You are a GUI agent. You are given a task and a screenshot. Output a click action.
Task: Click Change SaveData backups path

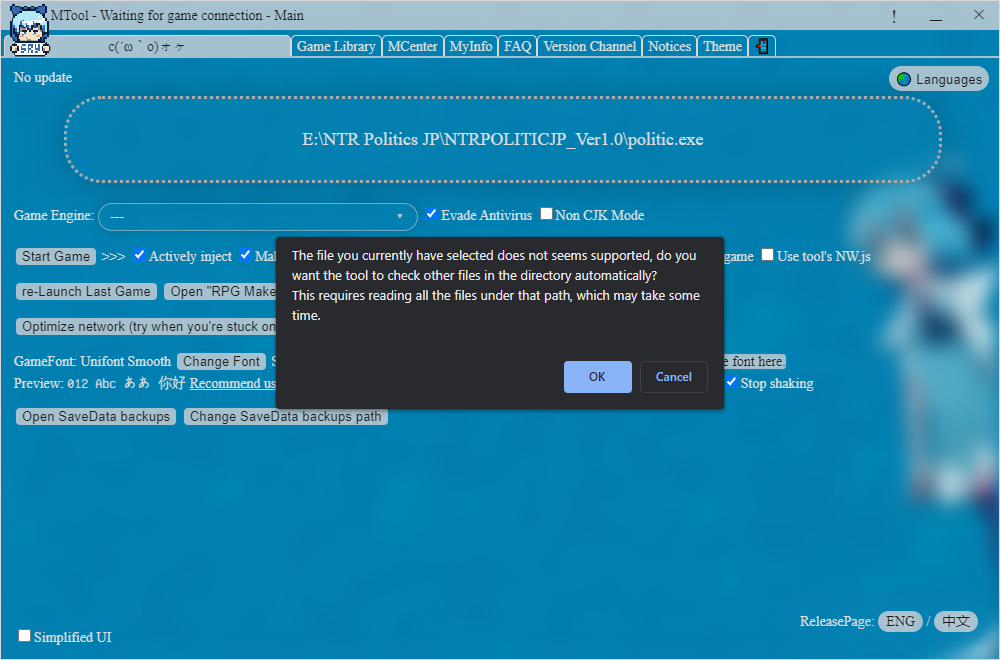[x=286, y=416]
